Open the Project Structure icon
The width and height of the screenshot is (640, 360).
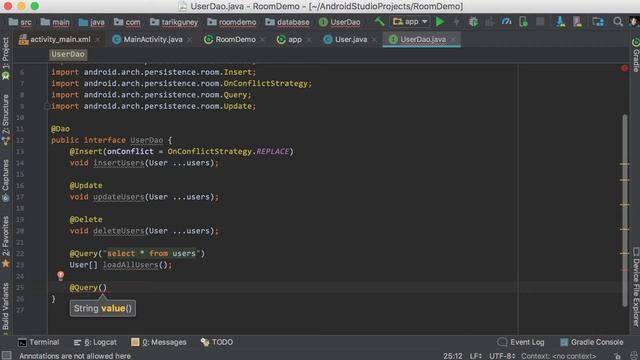(x=598, y=22)
